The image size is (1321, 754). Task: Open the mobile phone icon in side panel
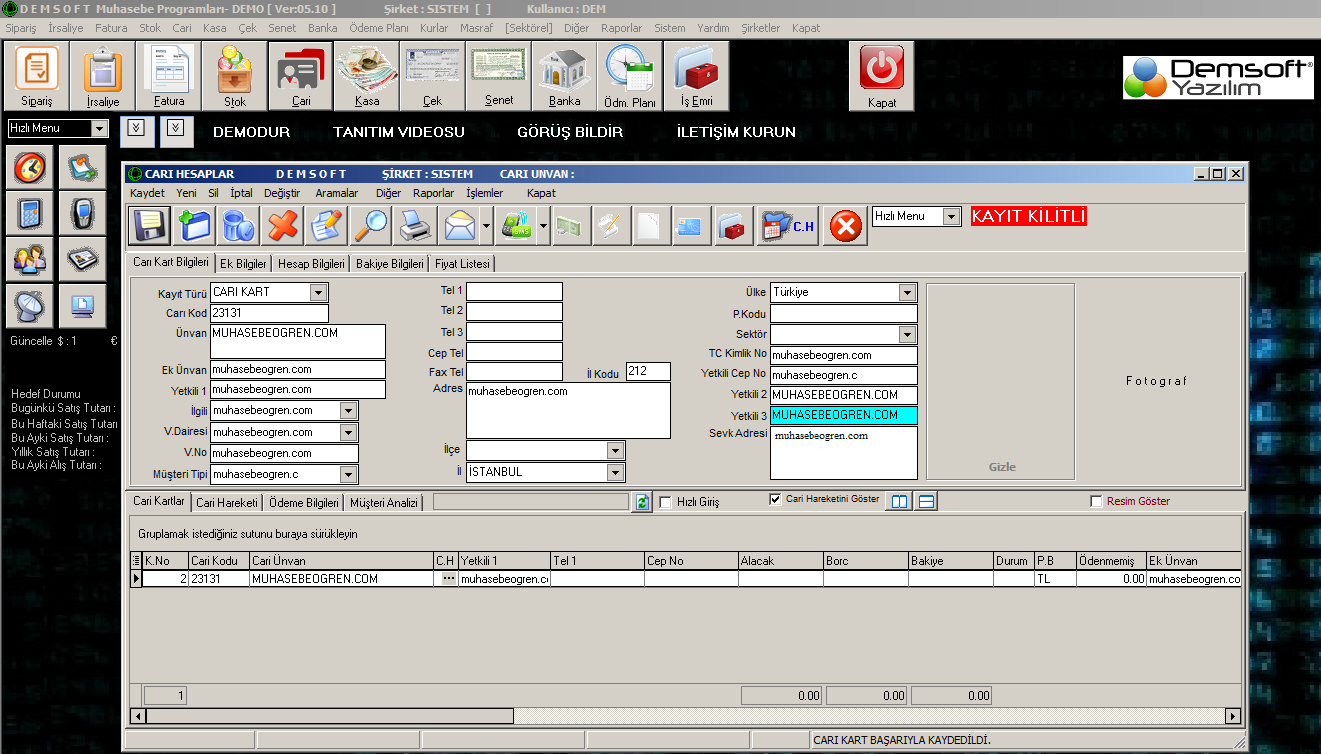point(82,213)
